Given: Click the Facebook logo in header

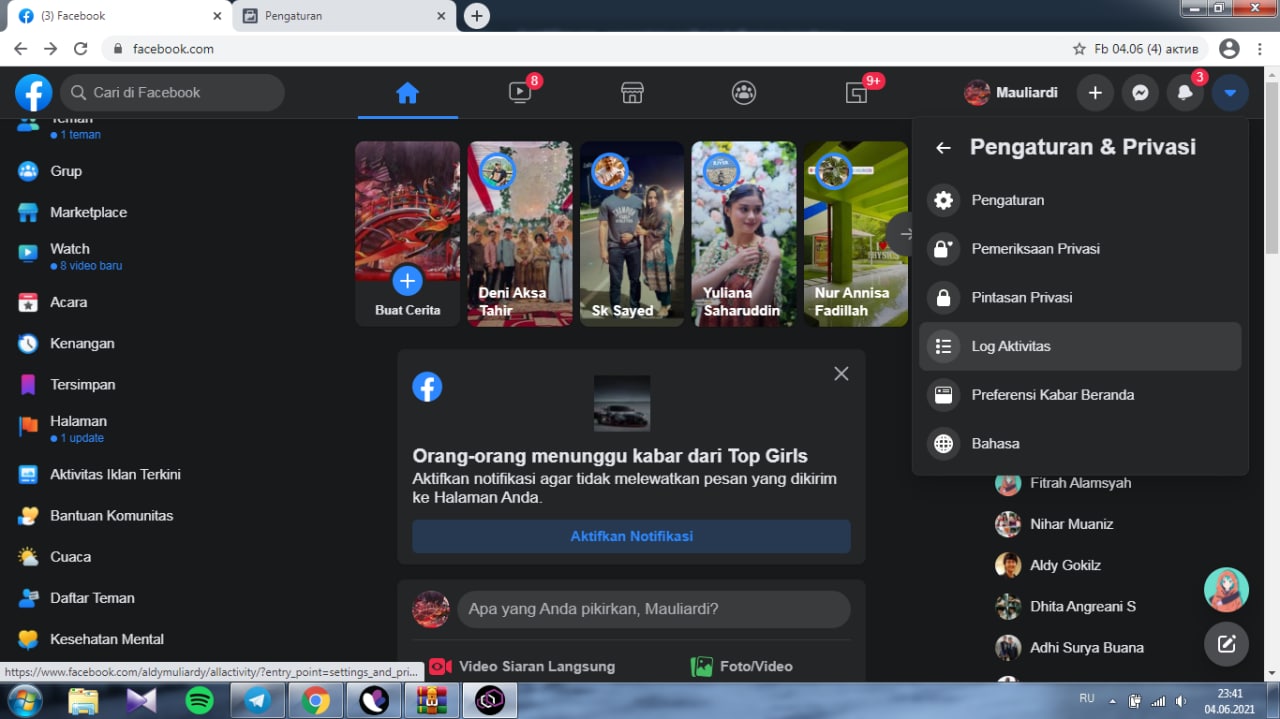Looking at the screenshot, I should (33, 93).
